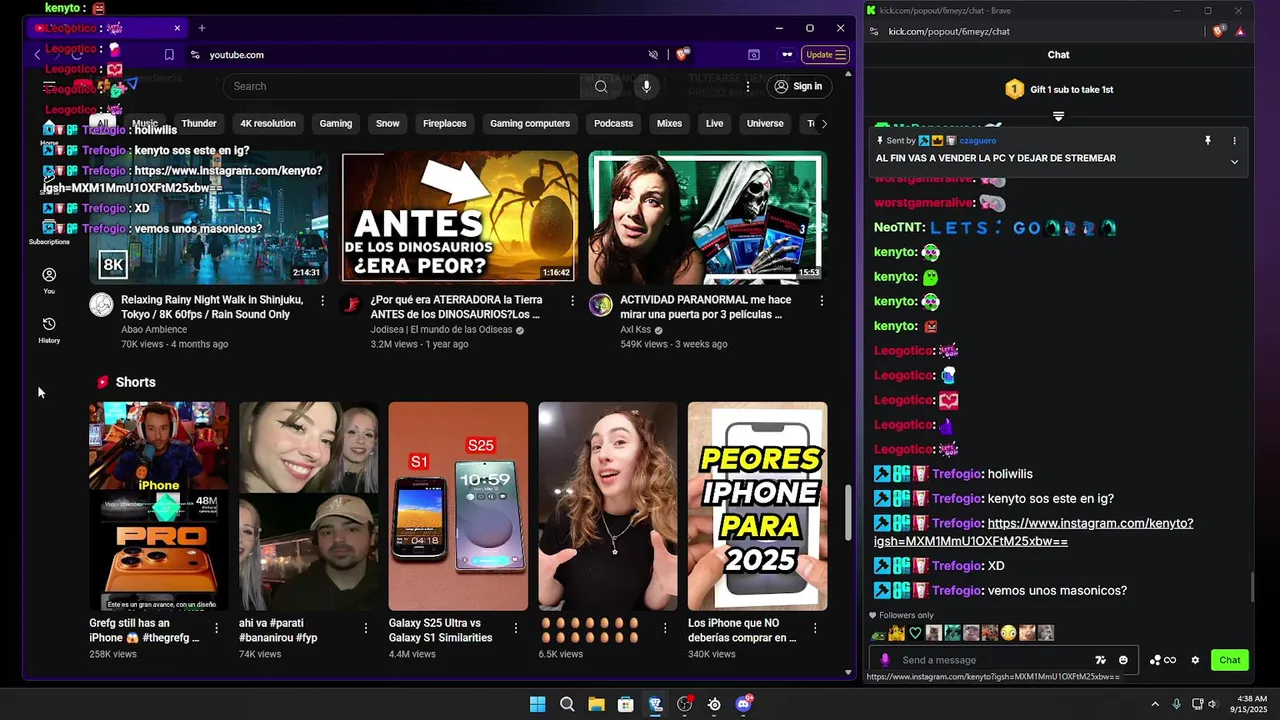Select the Fireplaces chip
This screenshot has height=720, width=1280.
(444, 124)
